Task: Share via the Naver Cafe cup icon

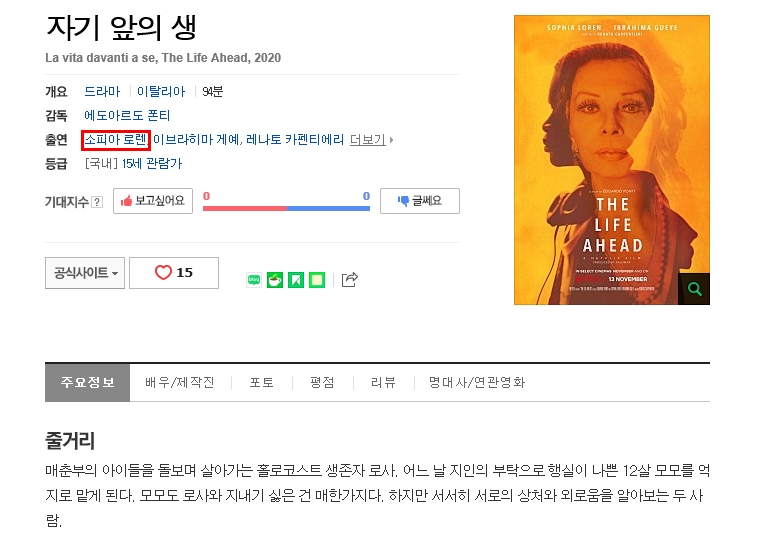Action: click(275, 280)
